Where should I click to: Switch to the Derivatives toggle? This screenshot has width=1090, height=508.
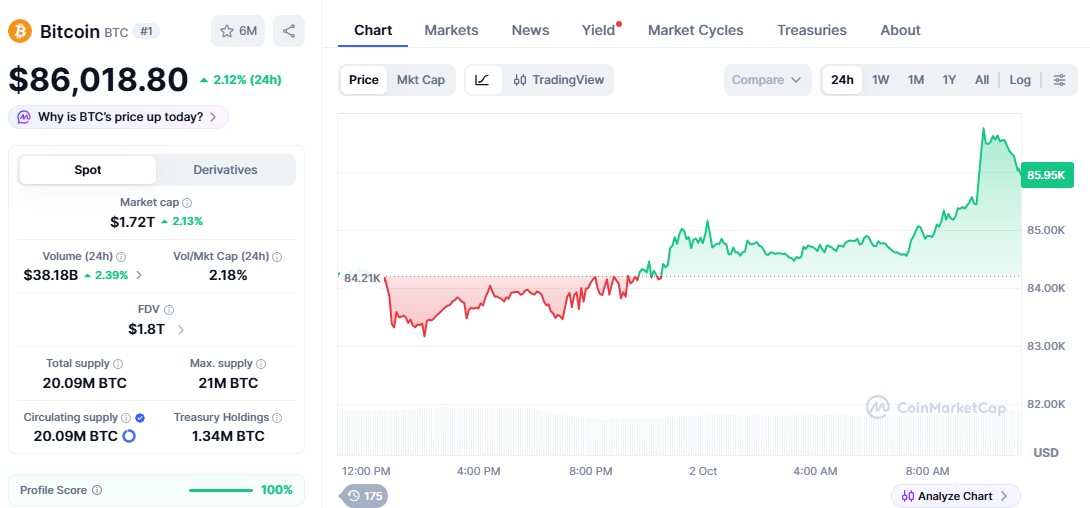click(x=225, y=170)
